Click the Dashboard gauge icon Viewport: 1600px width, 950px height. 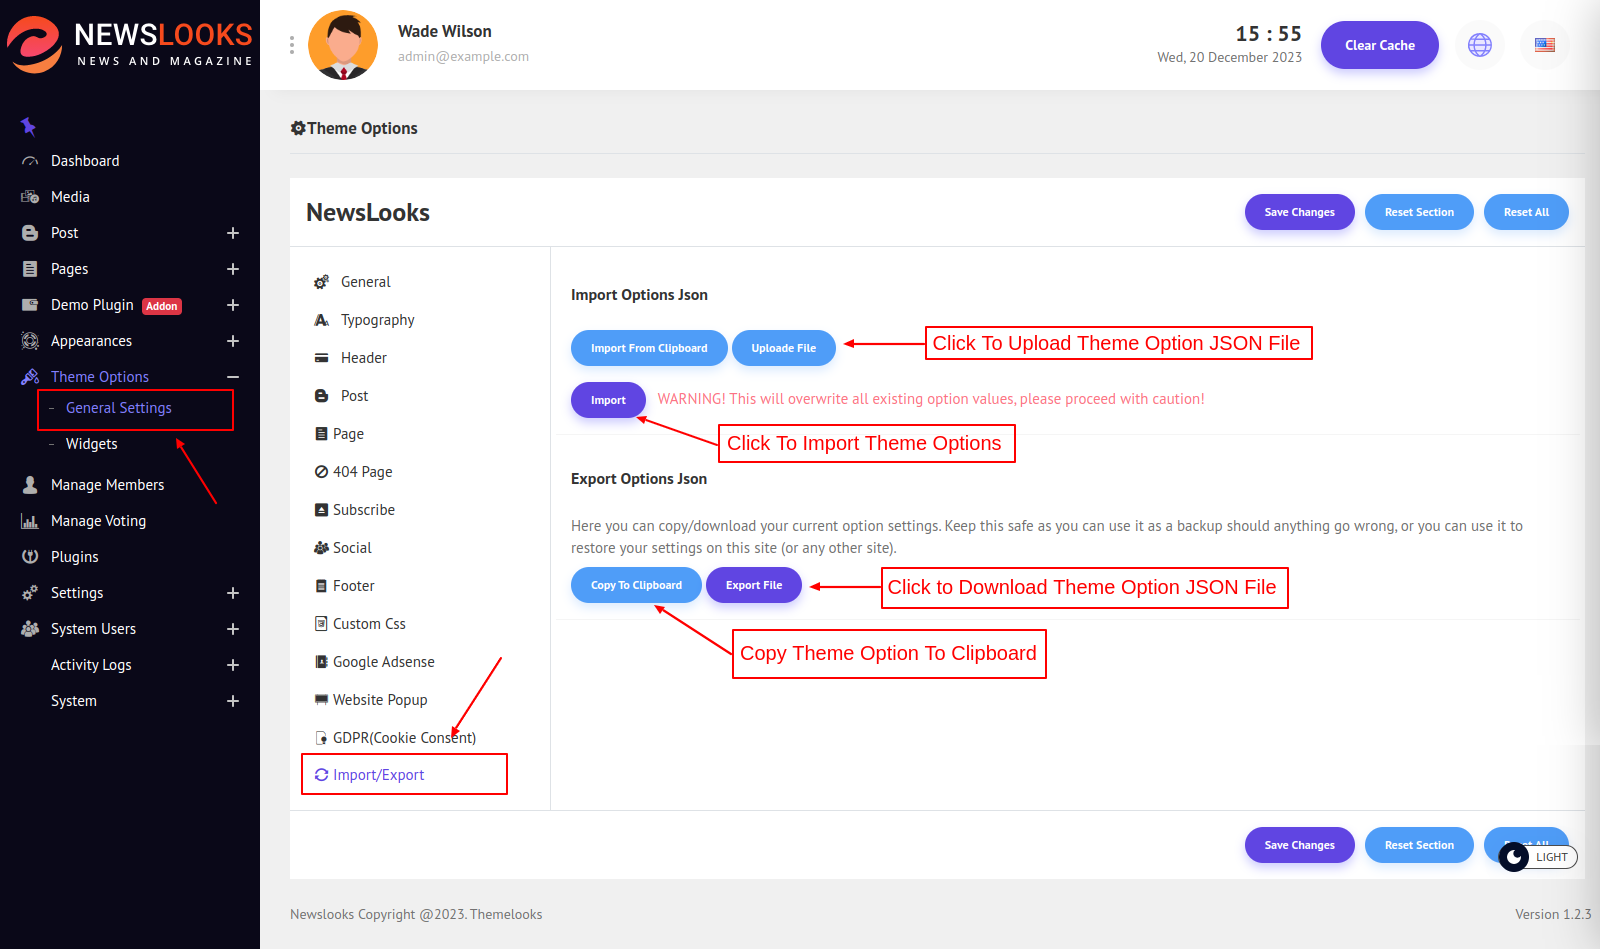coord(30,161)
